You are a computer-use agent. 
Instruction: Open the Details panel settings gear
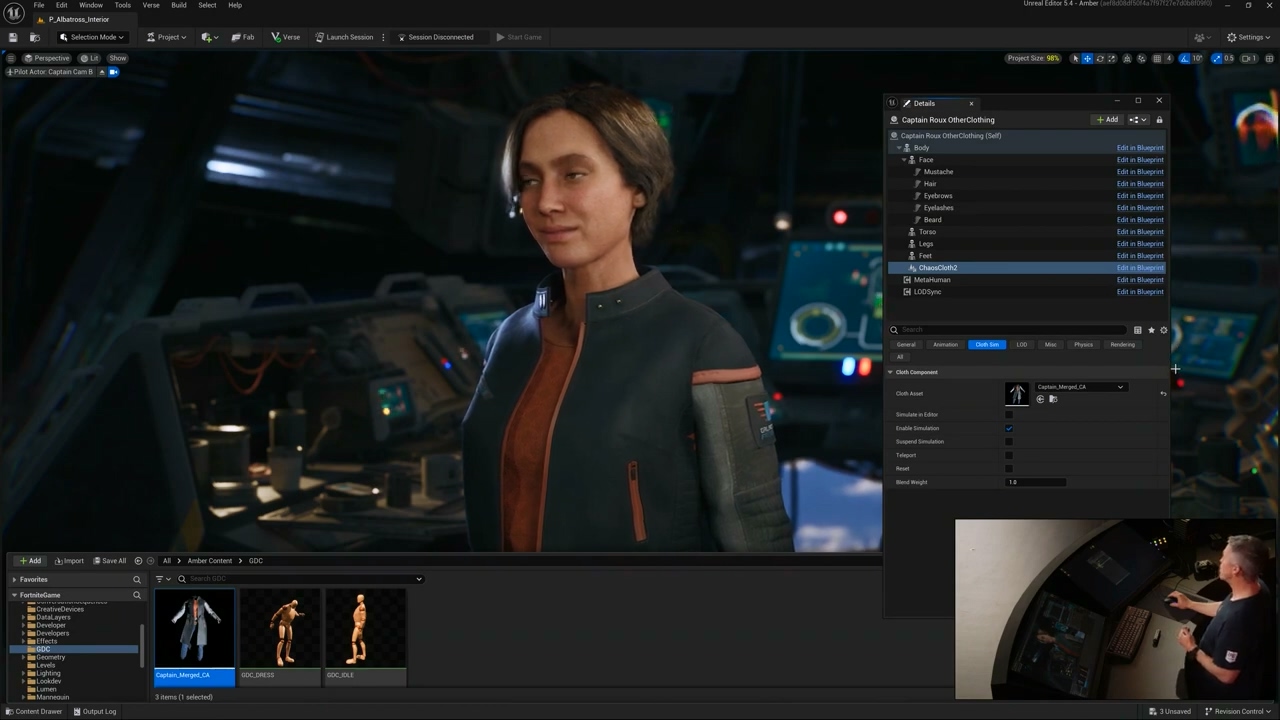[1163, 330]
